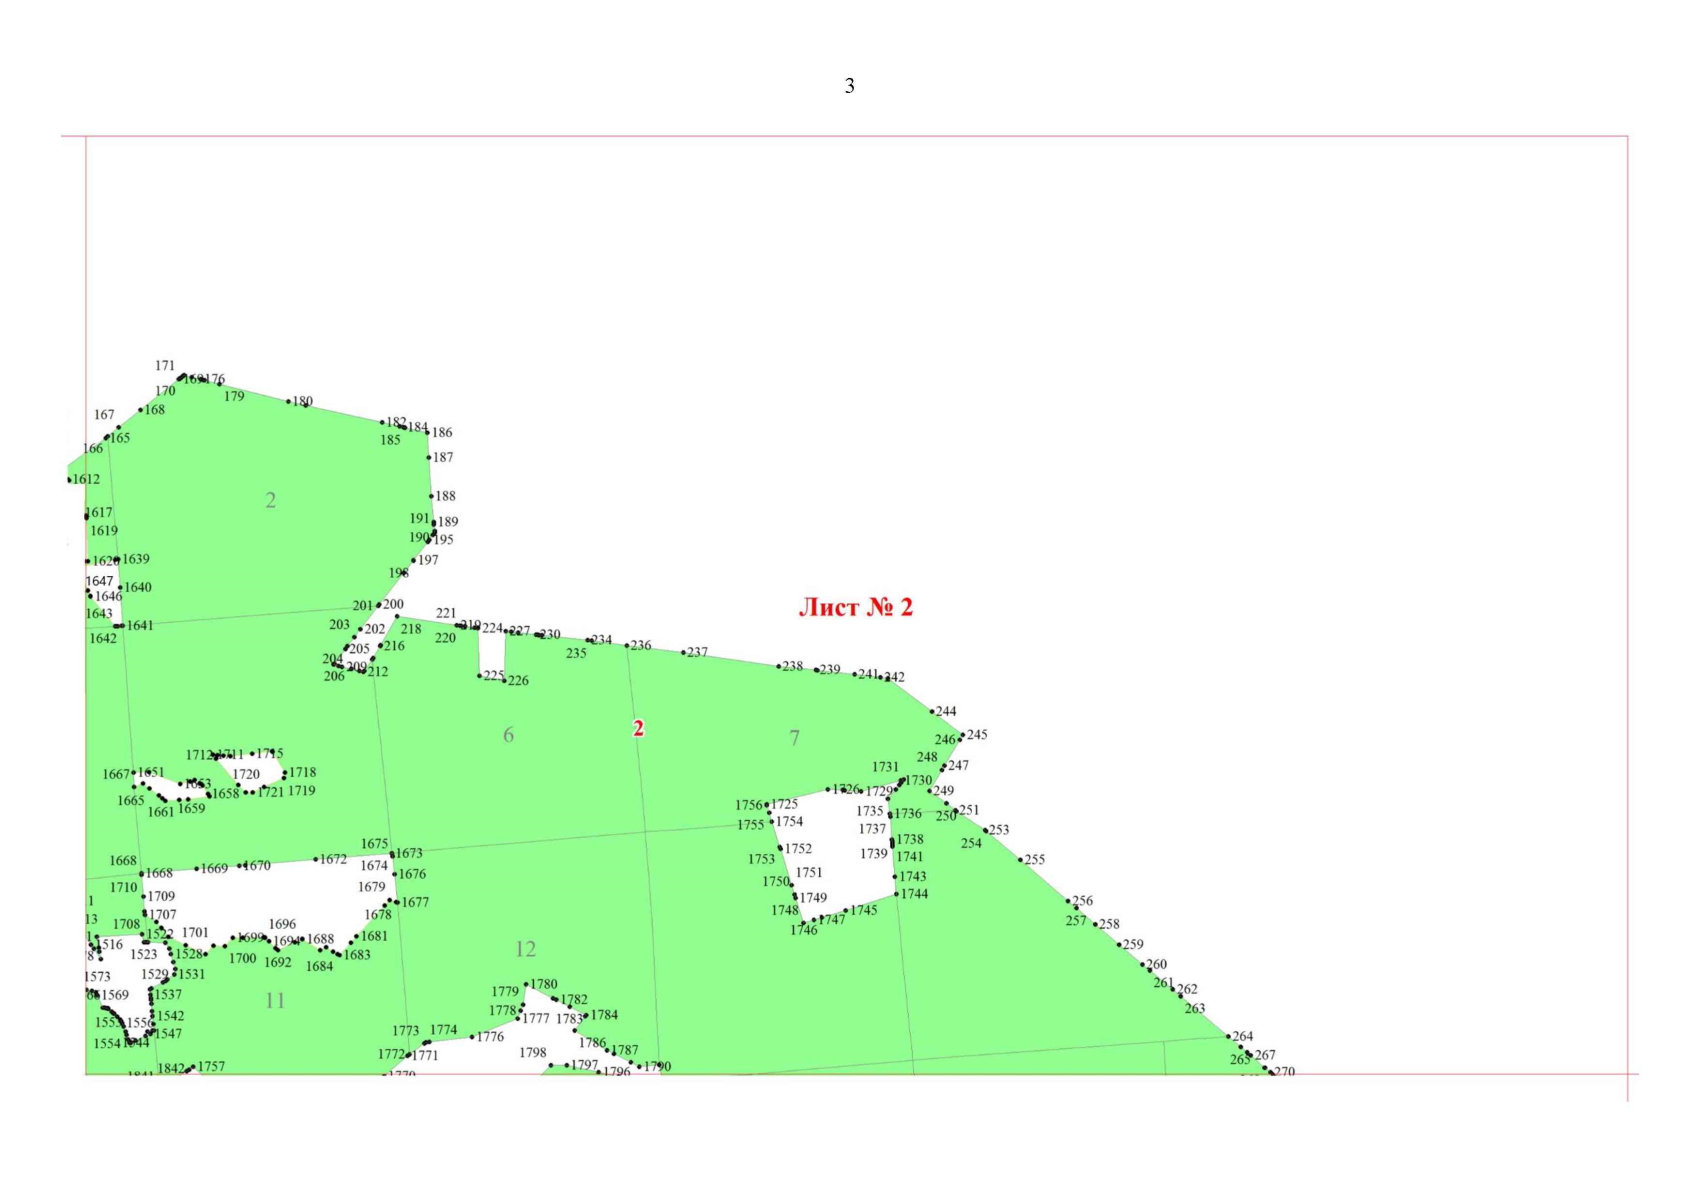This screenshot has height=1200, width=1698.
Task: Click boundary point label 245
Action: point(977,734)
